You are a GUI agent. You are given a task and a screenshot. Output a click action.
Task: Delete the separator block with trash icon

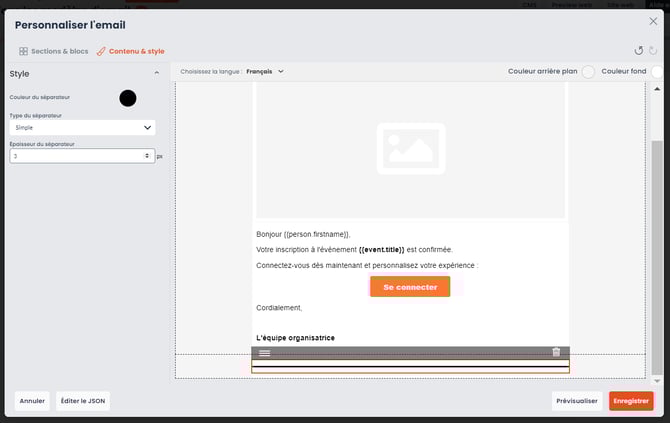(x=556, y=352)
